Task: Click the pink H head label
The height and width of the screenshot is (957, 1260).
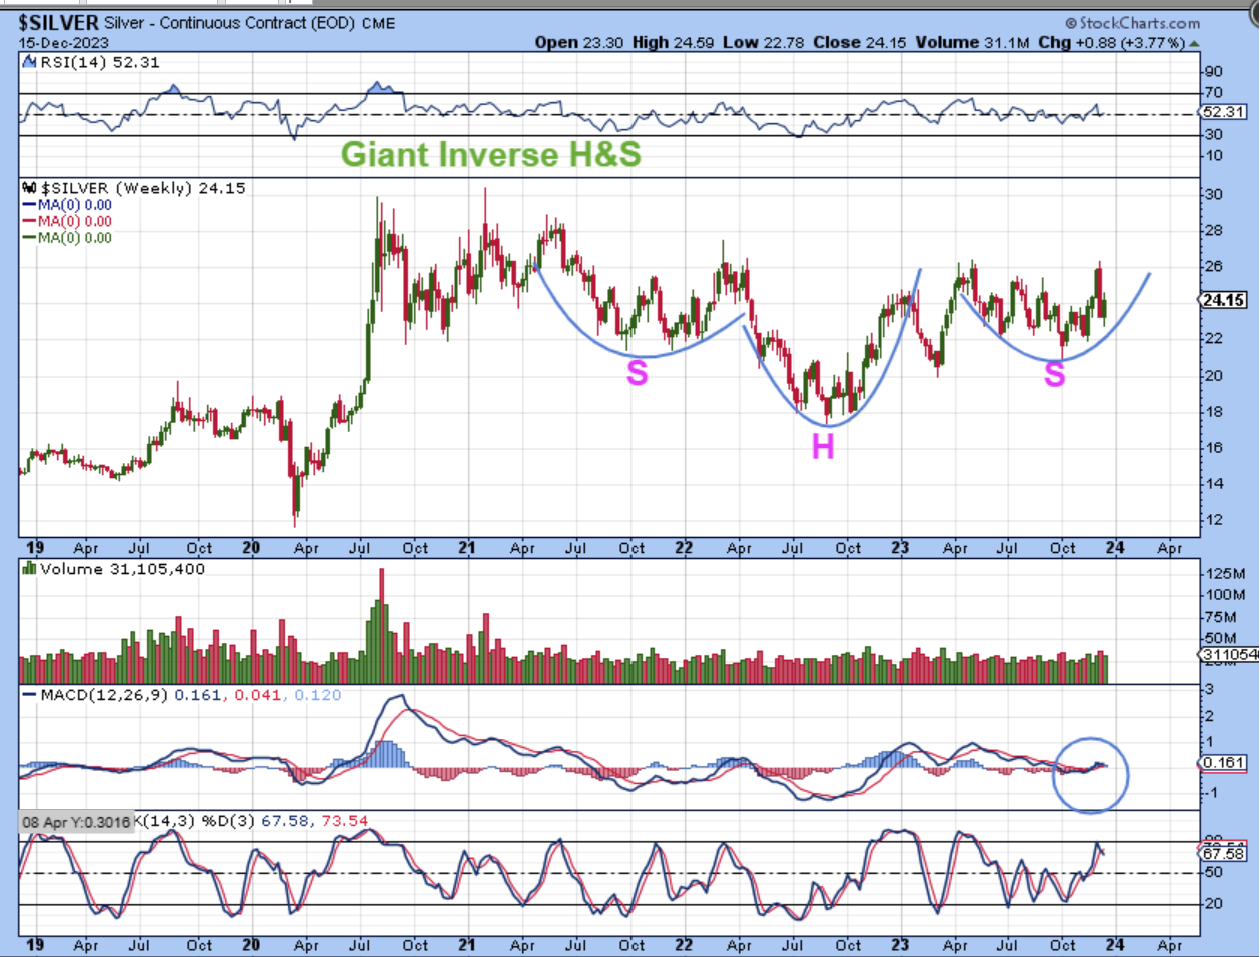Action: click(823, 446)
